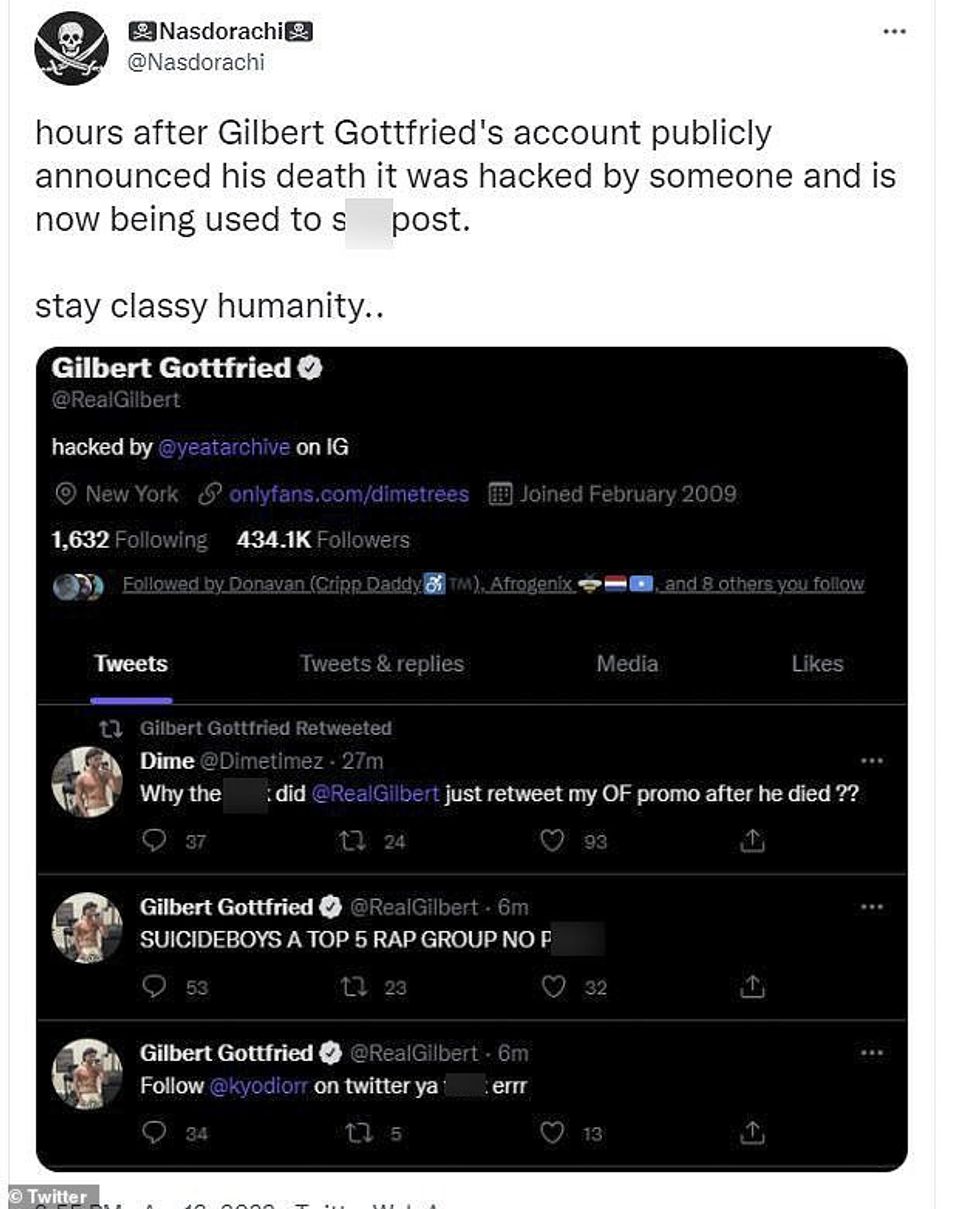This screenshot has height=1209, width=980.
Task: Like the SUICIDEBOYS rap group tweet
Action: (552, 987)
